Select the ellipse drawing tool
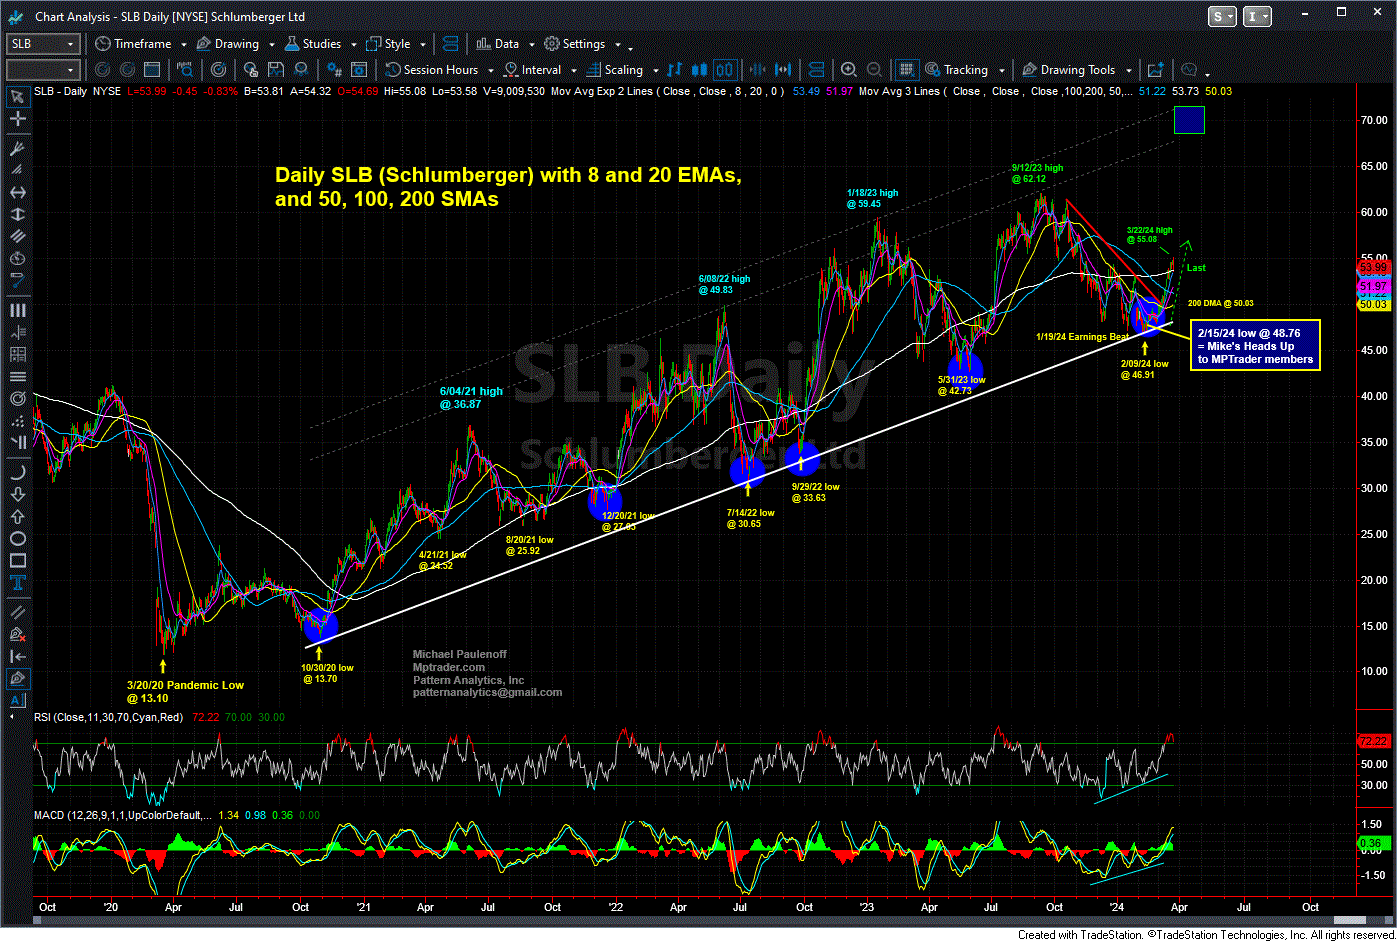1397x941 pixels. (x=18, y=541)
